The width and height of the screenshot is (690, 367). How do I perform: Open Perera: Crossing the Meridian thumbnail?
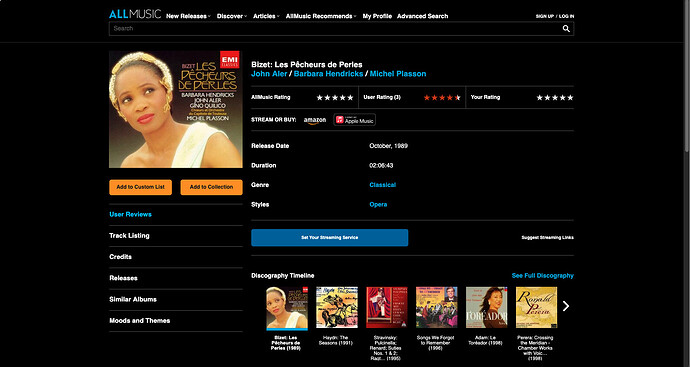[536, 308]
